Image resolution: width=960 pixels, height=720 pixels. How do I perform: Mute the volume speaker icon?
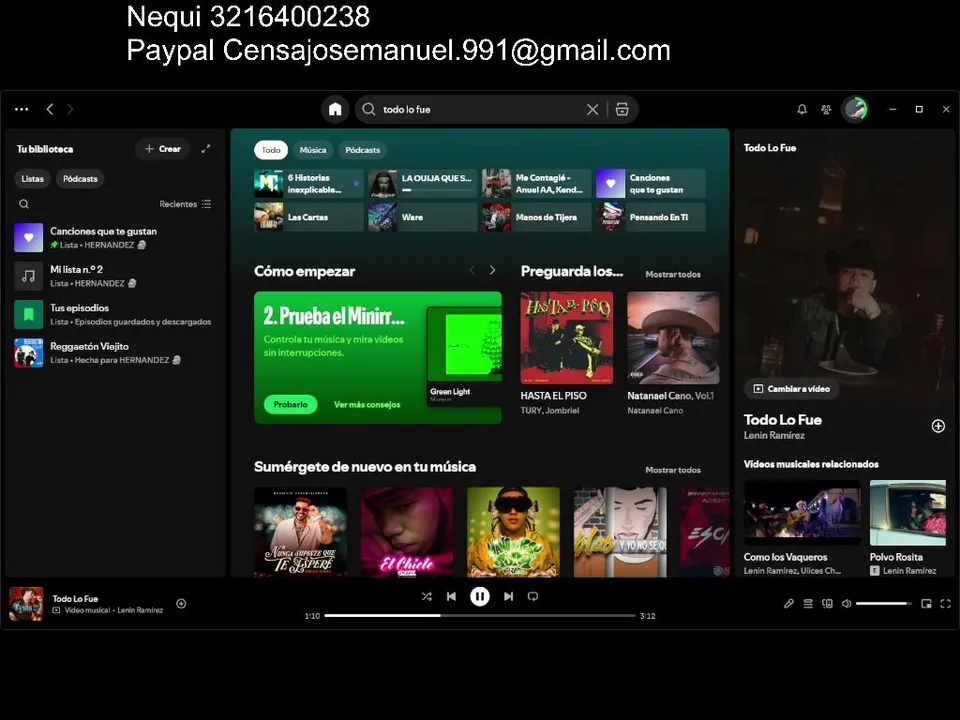(x=846, y=604)
